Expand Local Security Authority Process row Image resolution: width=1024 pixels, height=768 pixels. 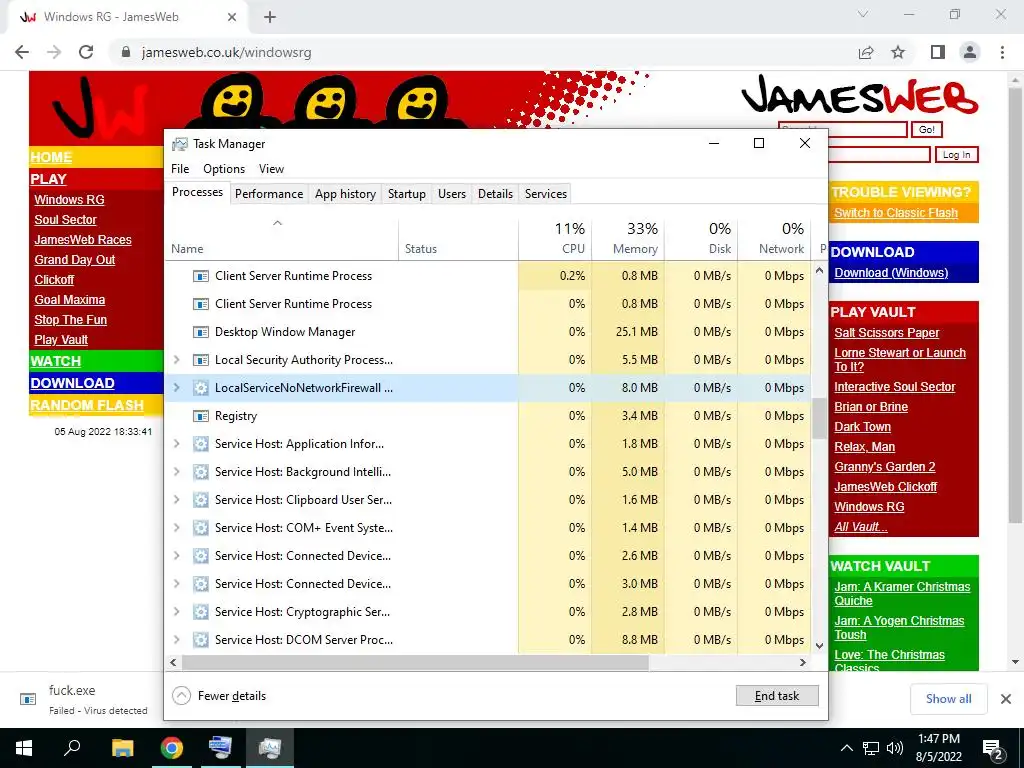pos(176,360)
